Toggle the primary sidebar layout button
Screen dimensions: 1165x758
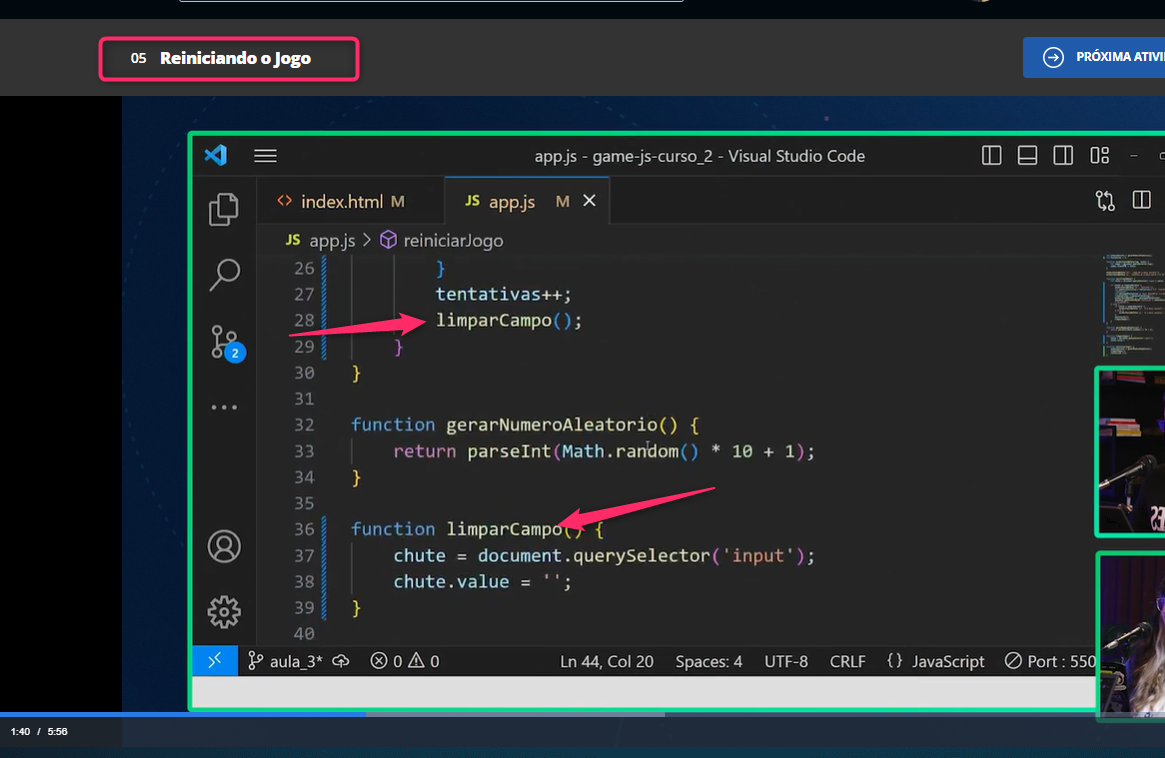992,156
